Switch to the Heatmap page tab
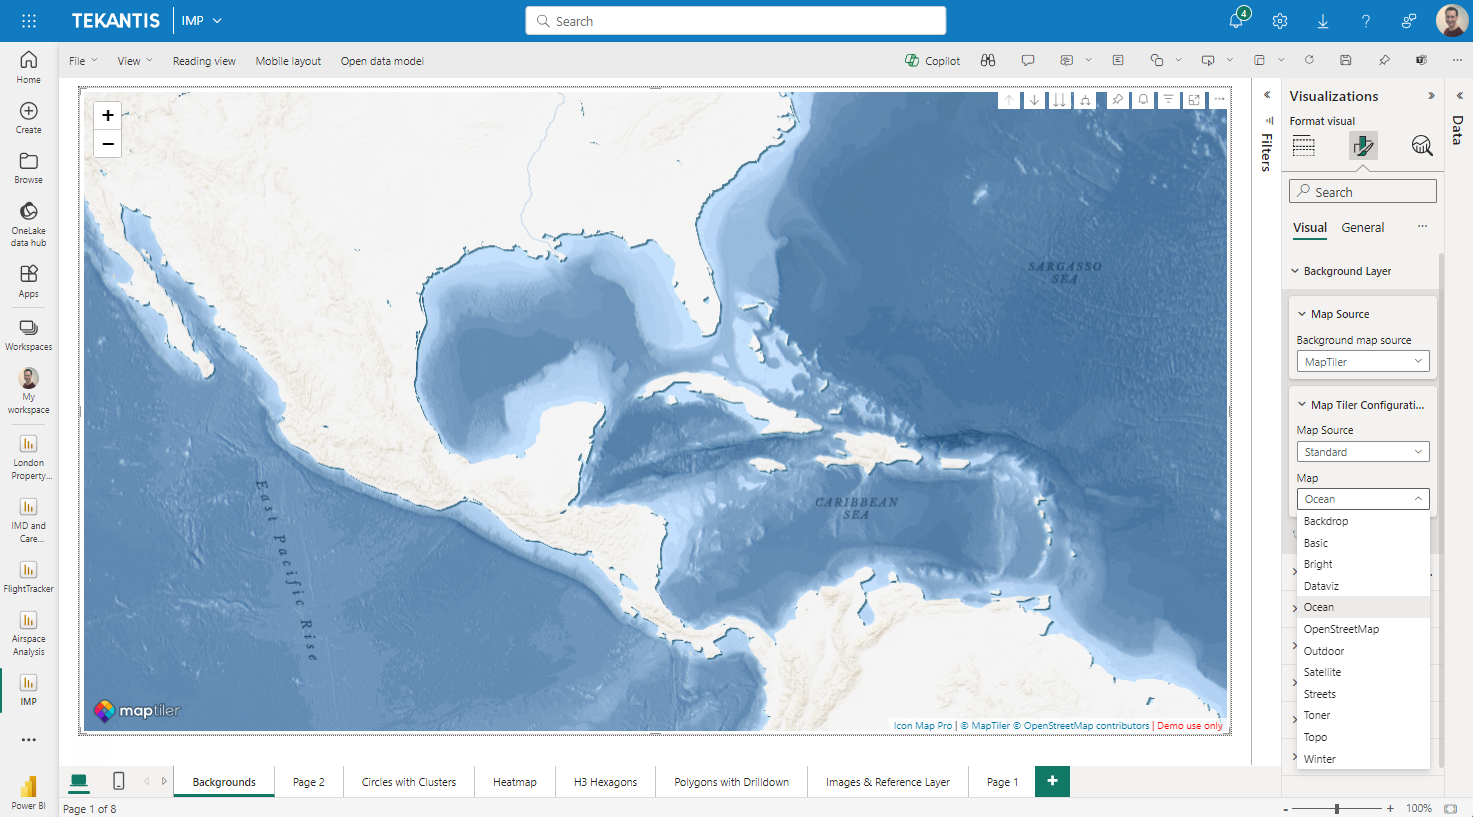The image size is (1473, 817). pyautogui.click(x=514, y=781)
